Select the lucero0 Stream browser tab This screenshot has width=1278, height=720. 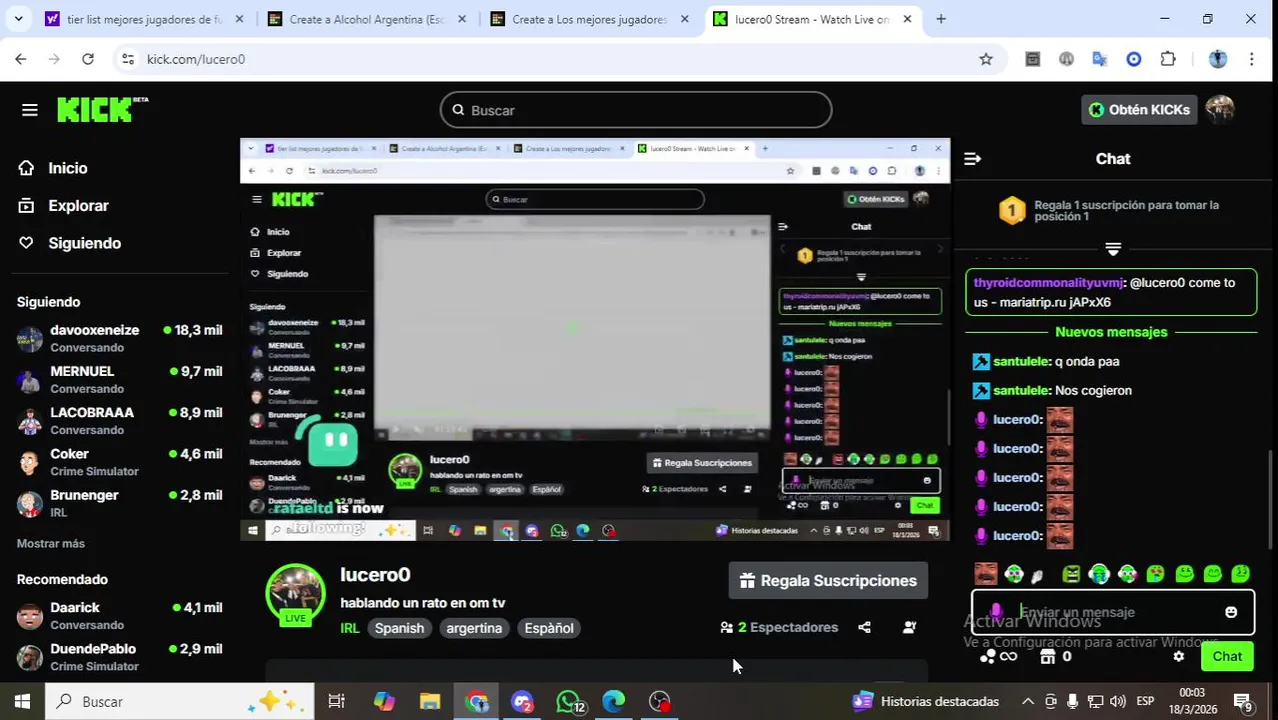[x=812, y=19]
